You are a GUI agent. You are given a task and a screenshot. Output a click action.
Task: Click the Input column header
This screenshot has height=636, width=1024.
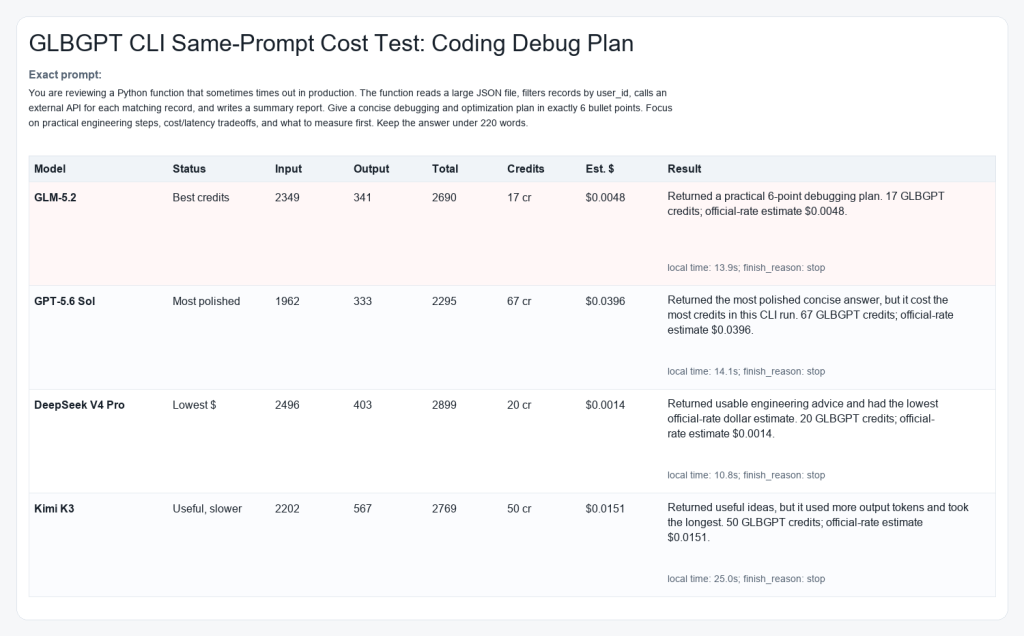click(x=288, y=168)
